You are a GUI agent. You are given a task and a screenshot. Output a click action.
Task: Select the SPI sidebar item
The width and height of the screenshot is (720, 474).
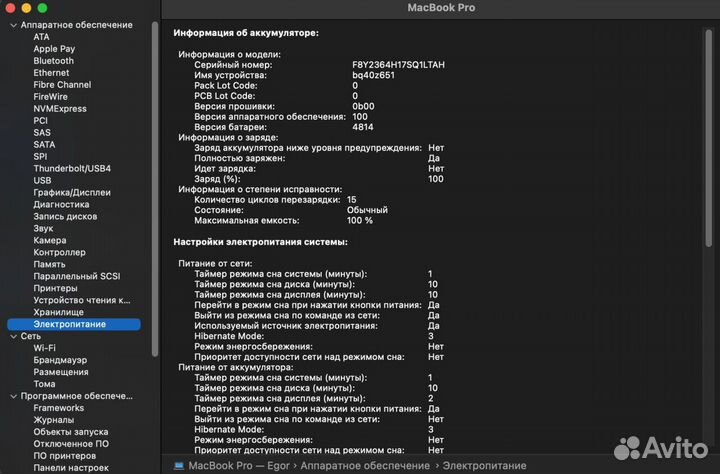[x=40, y=156]
